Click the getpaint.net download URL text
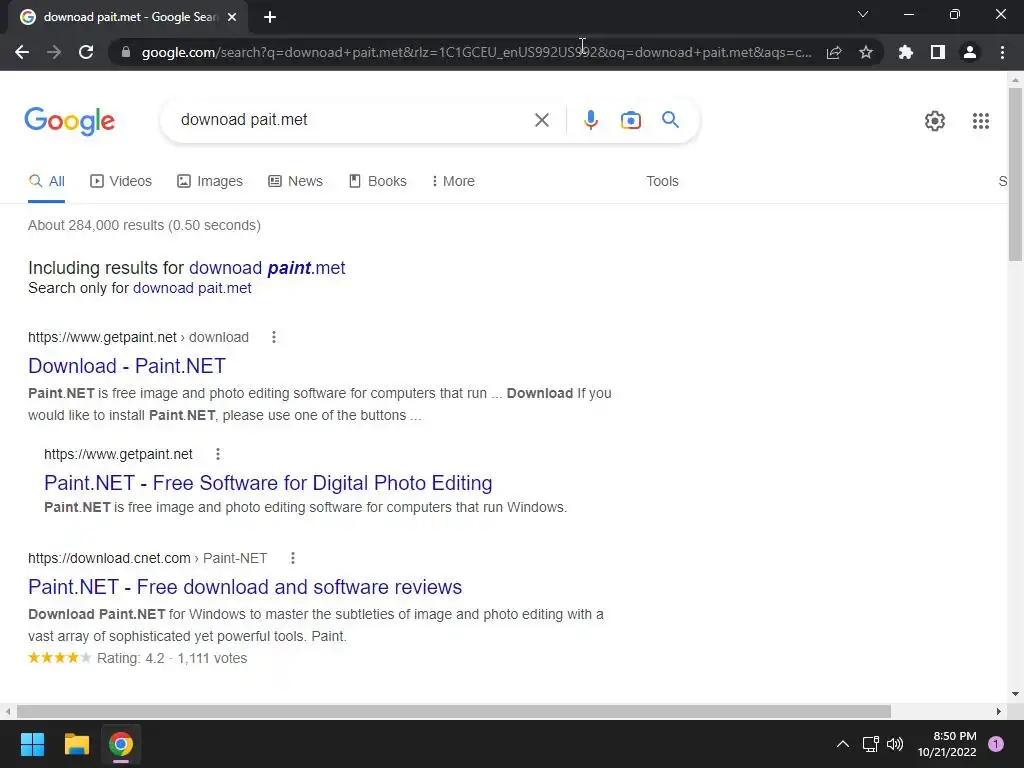The height and width of the screenshot is (768, 1024). pos(138,337)
